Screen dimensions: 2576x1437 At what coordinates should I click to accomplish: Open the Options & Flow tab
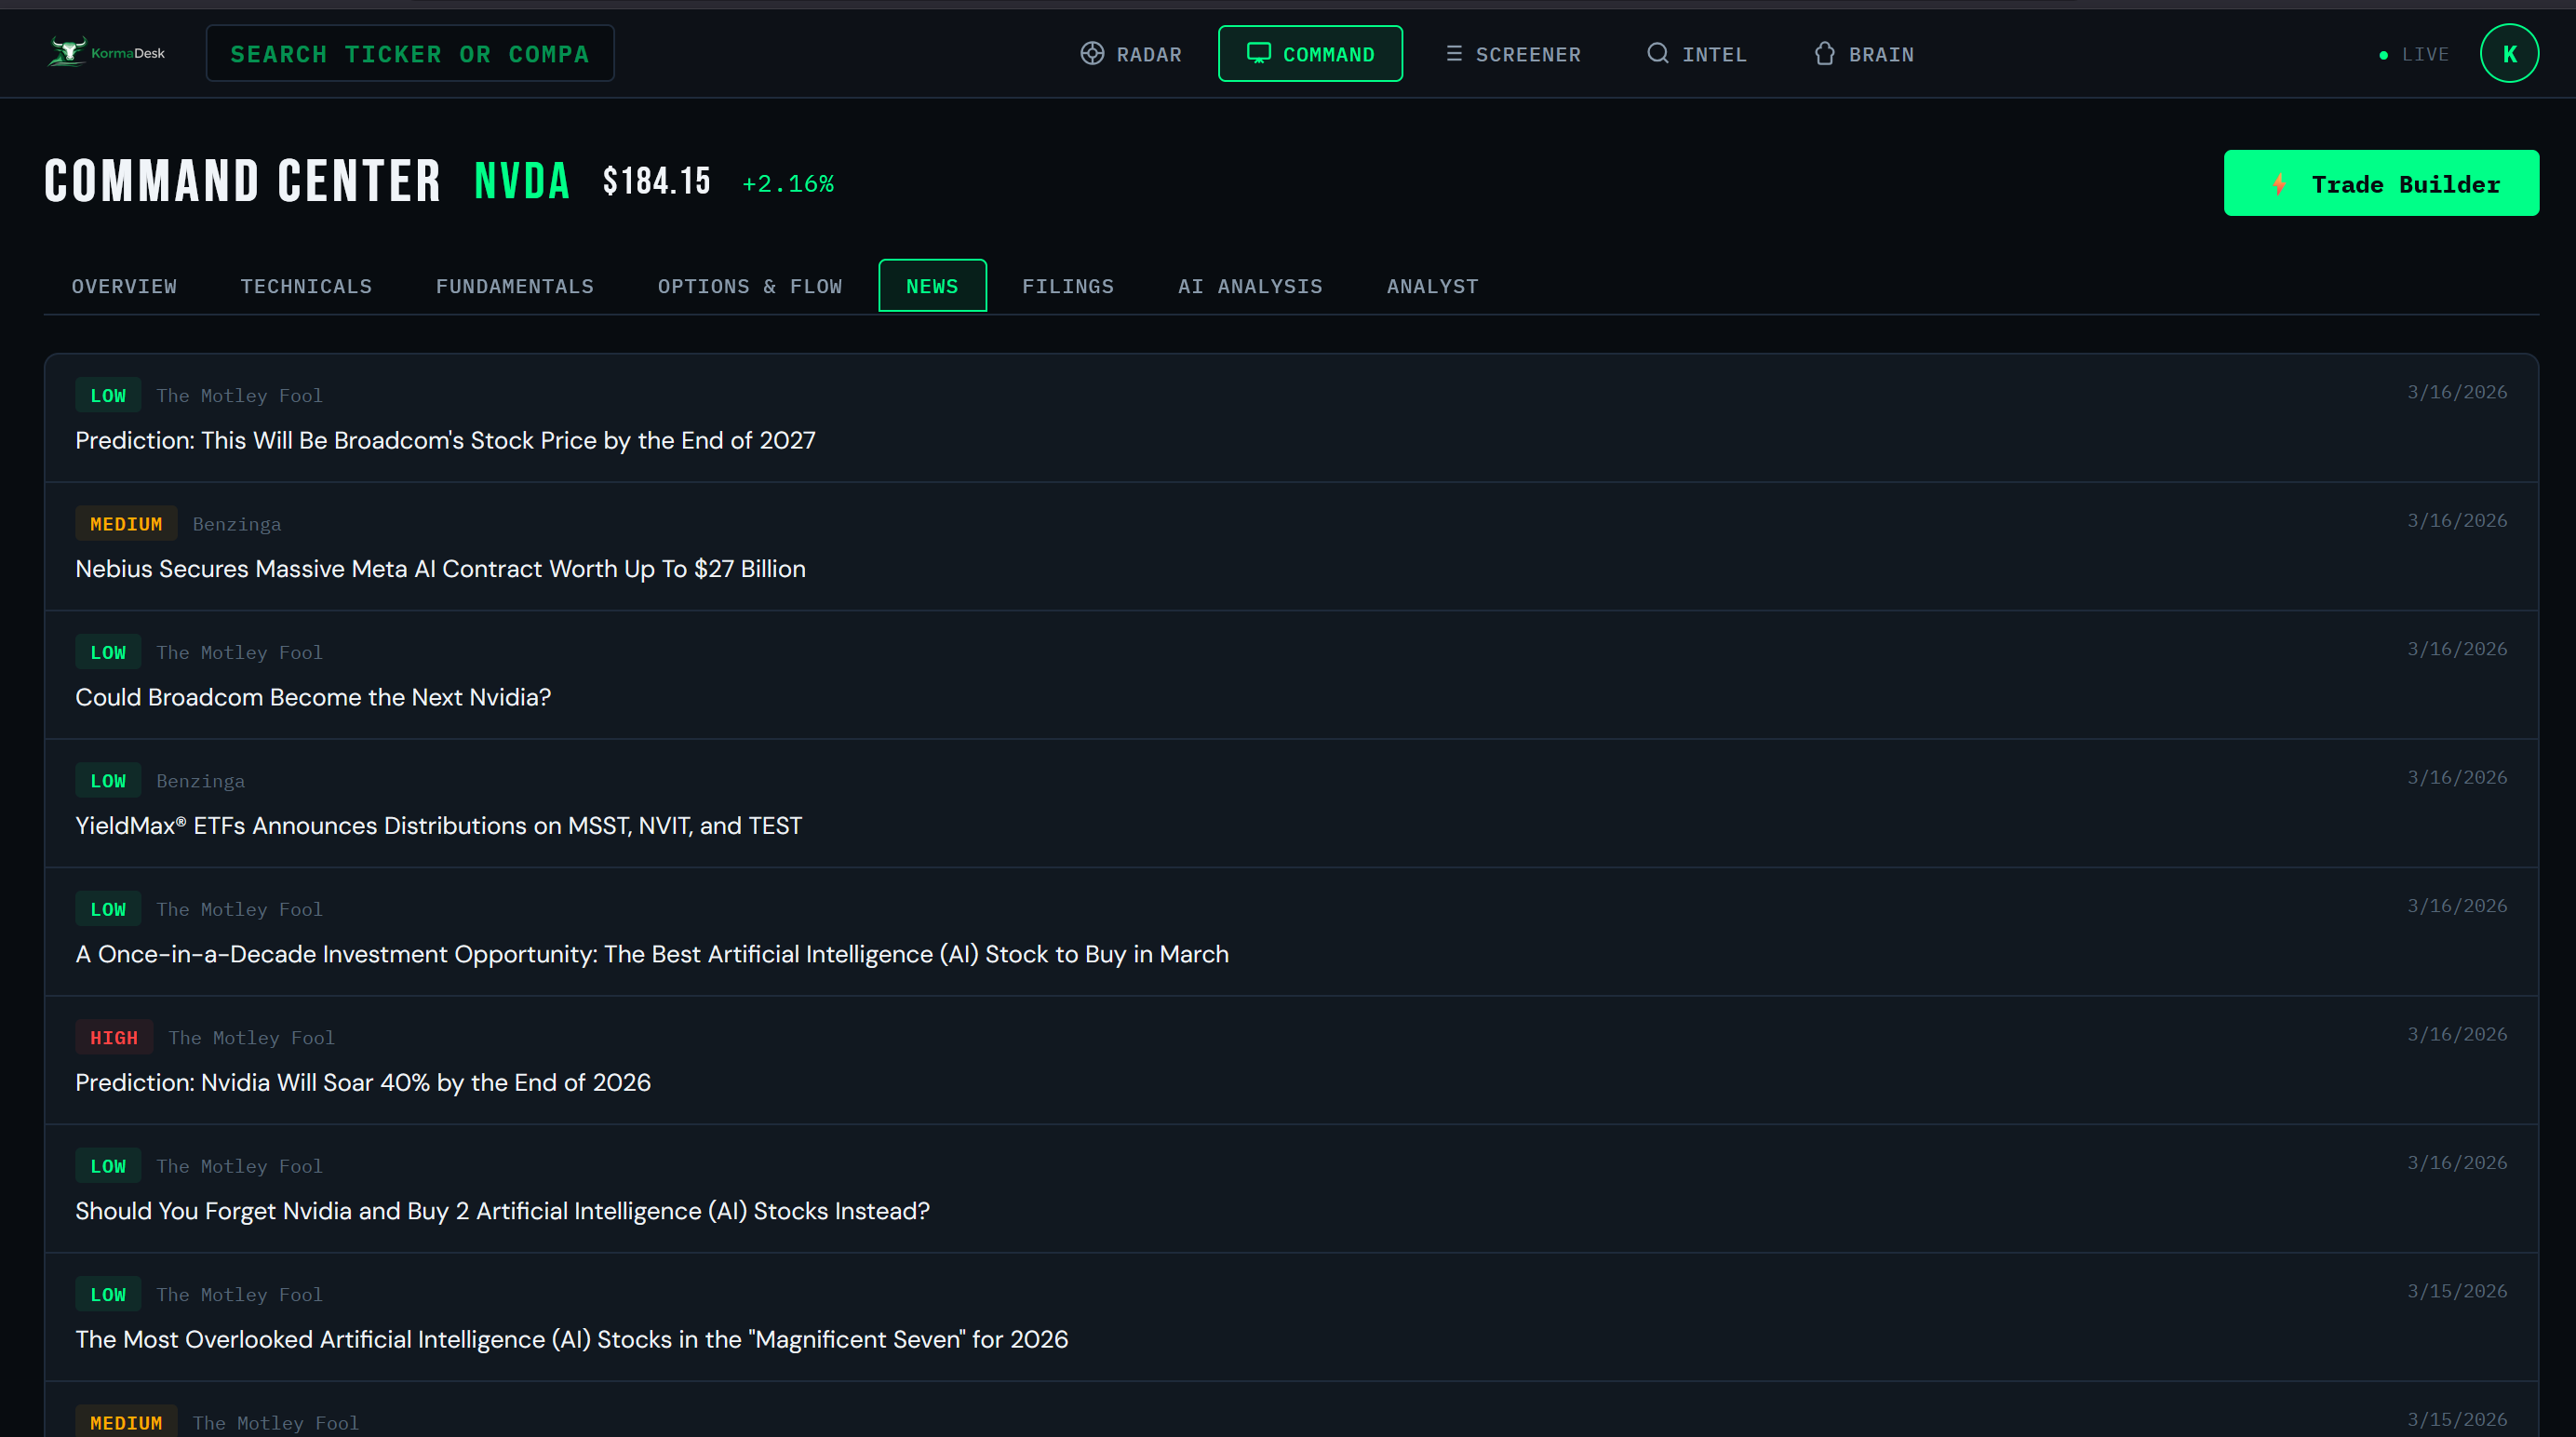749,287
